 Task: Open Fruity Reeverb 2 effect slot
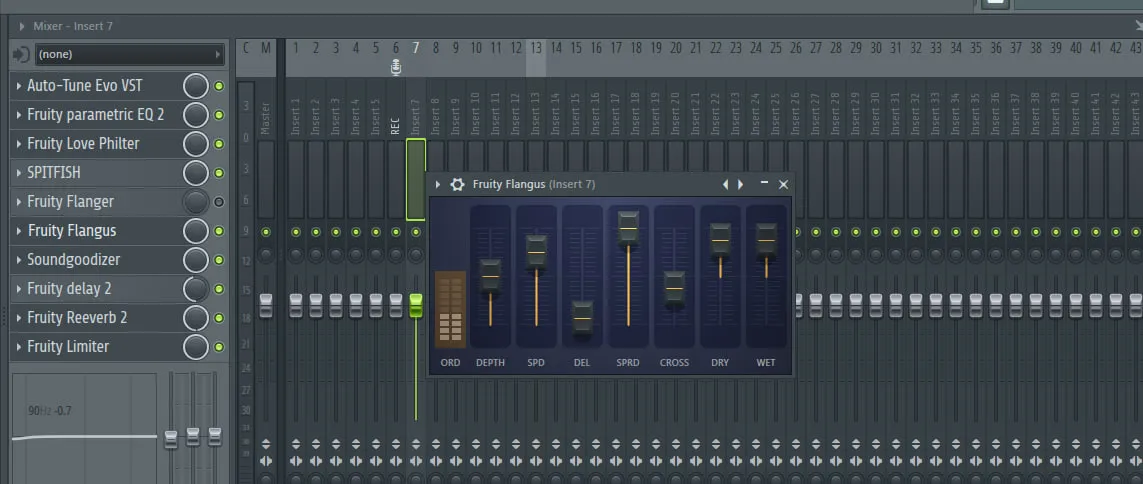pos(77,318)
